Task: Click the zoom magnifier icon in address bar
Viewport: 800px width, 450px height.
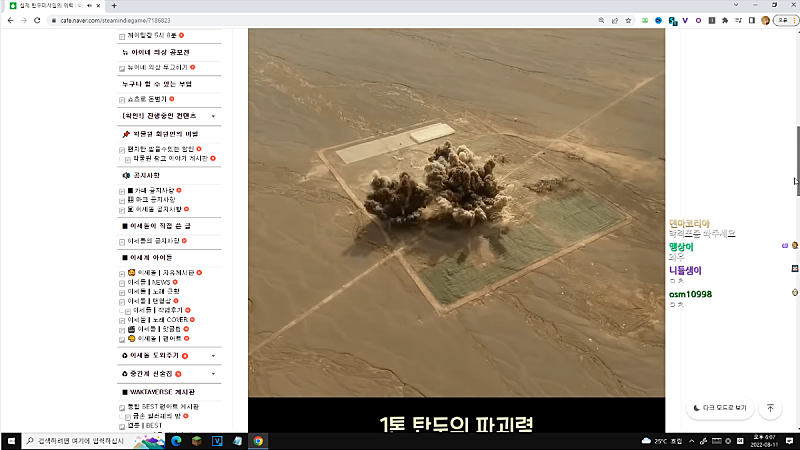Action: tap(602, 20)
